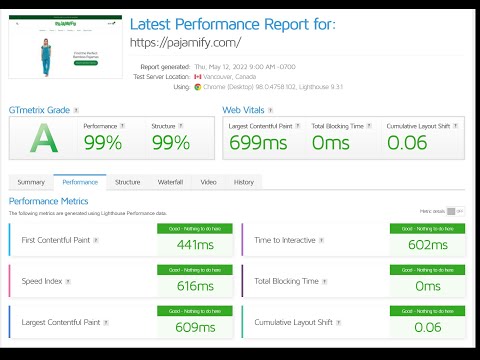Screen dimensions: 480x360
Task: Click the Total Blocking Time 0ms metric value
Action: (x=428, y=286)
